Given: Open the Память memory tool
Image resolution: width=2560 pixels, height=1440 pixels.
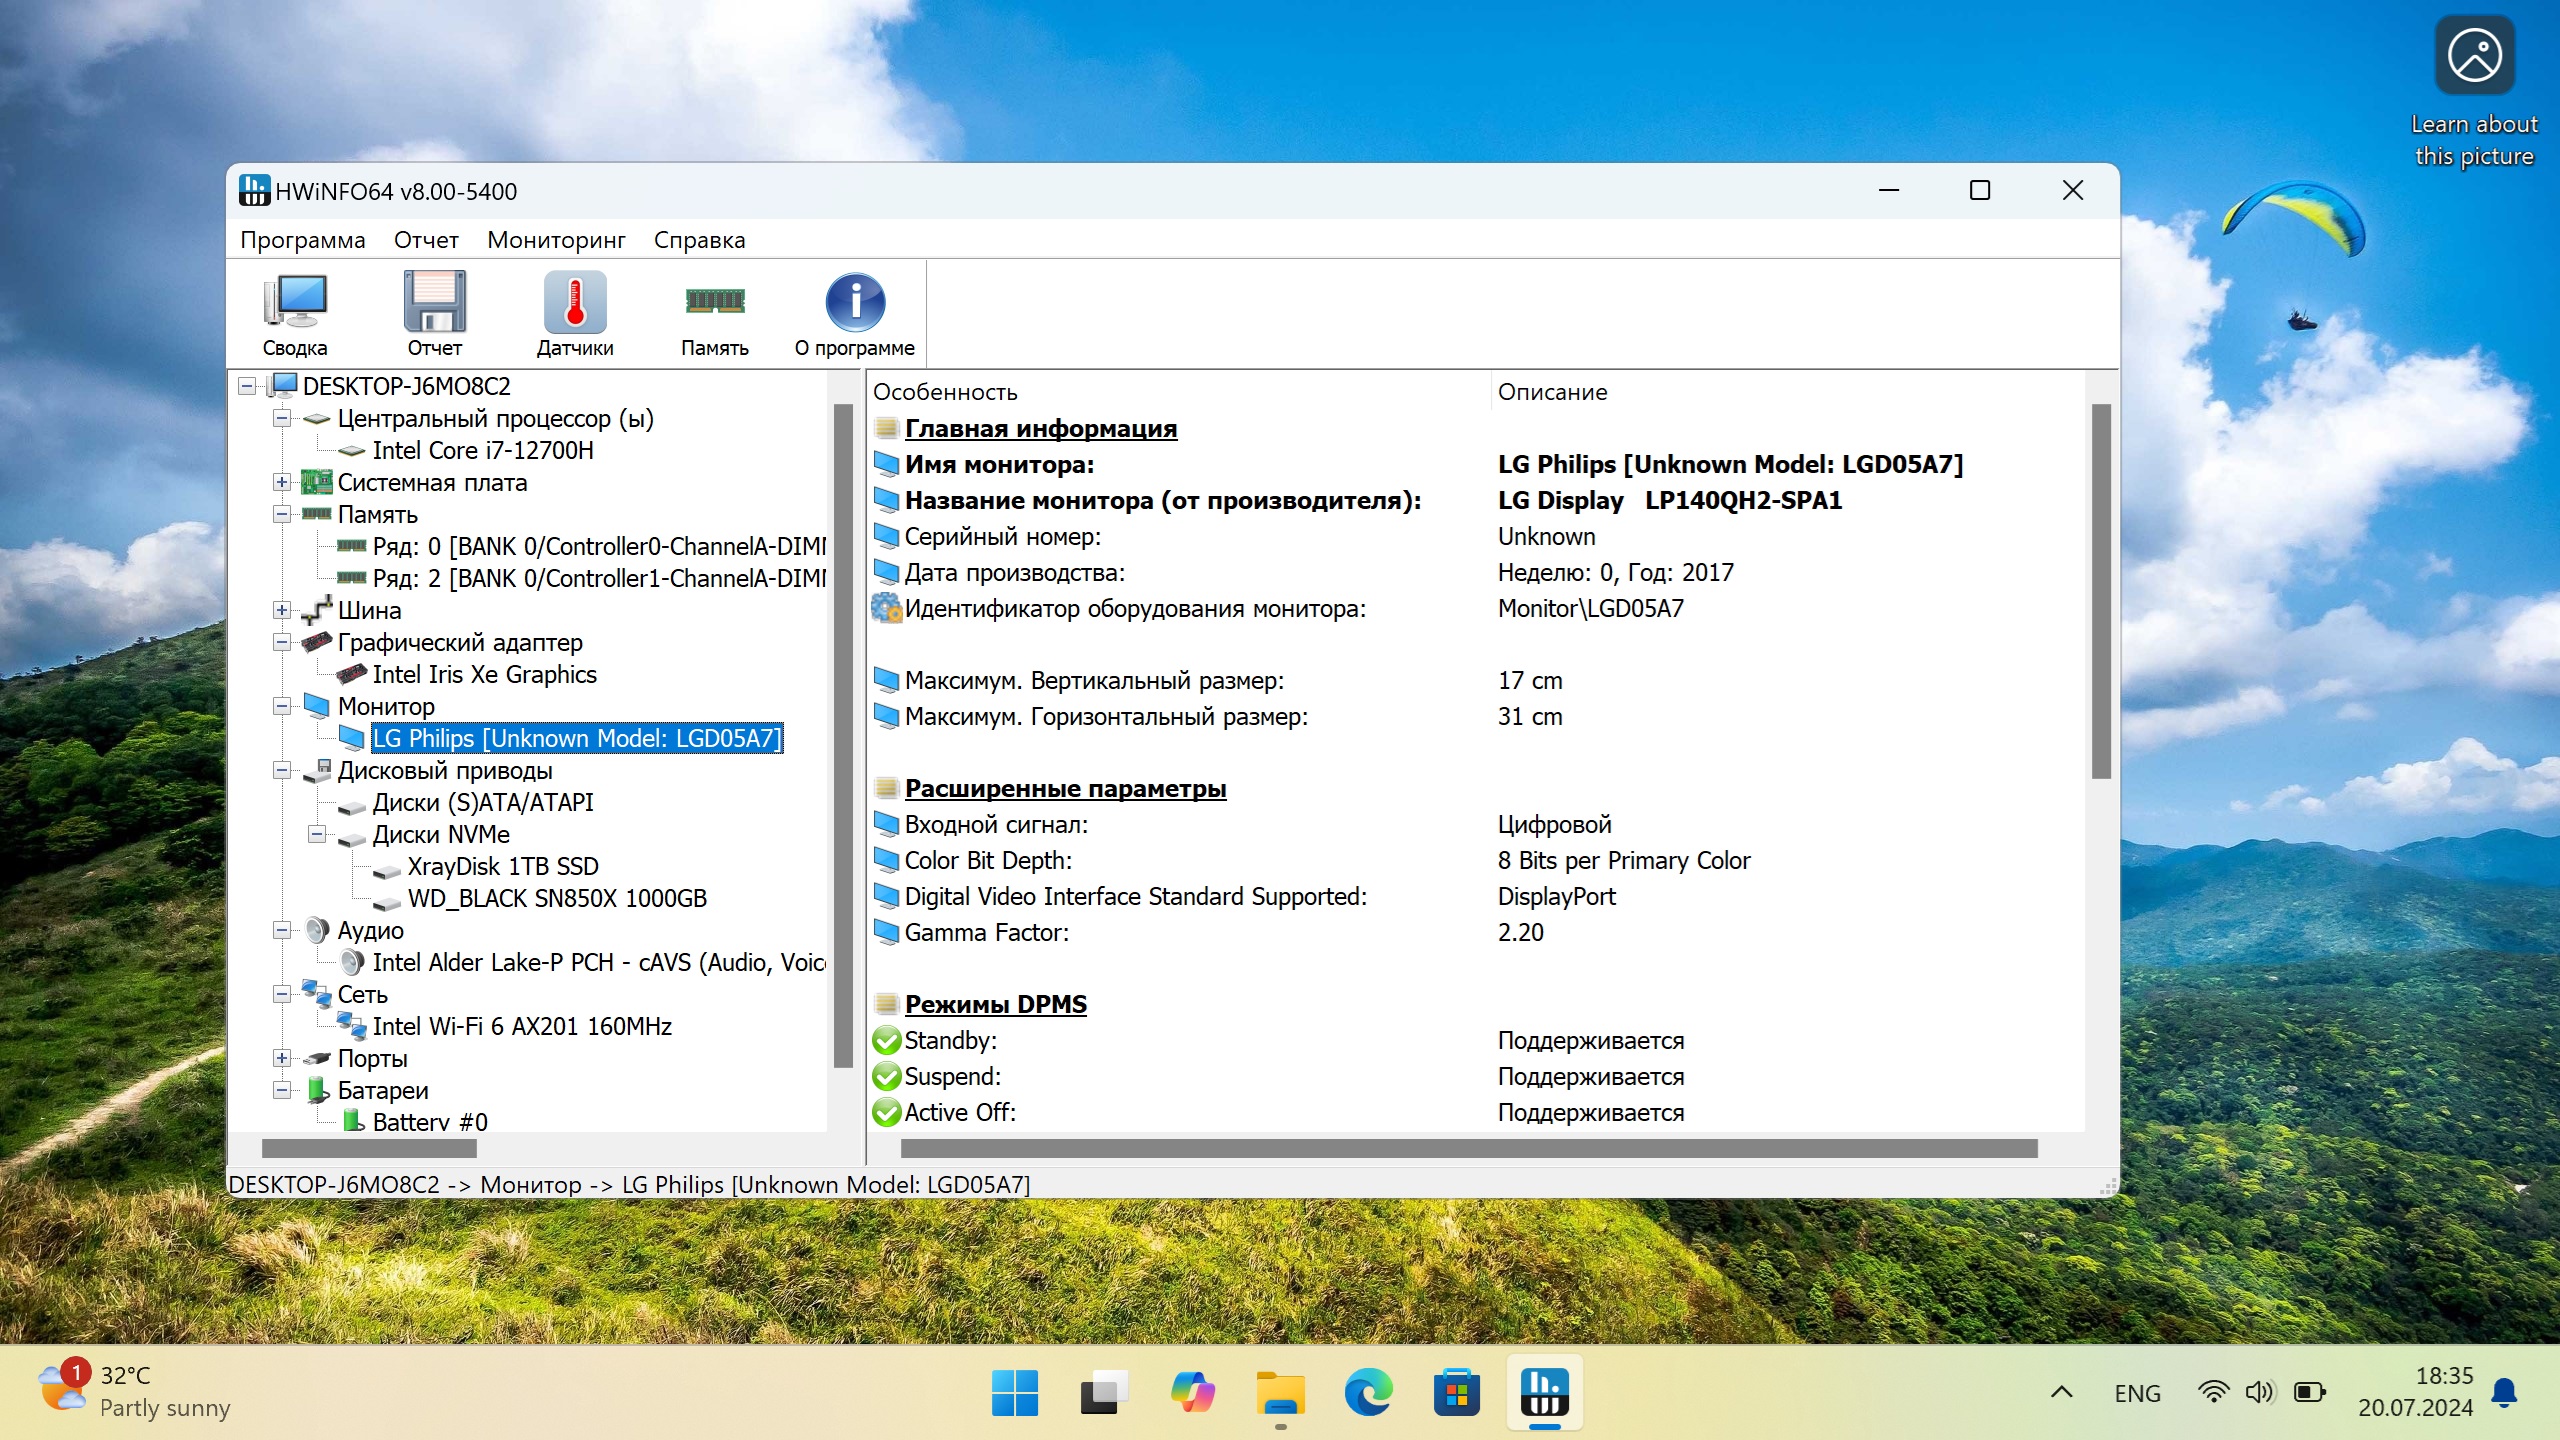Looking at the screenshot, I should [715, 315].
